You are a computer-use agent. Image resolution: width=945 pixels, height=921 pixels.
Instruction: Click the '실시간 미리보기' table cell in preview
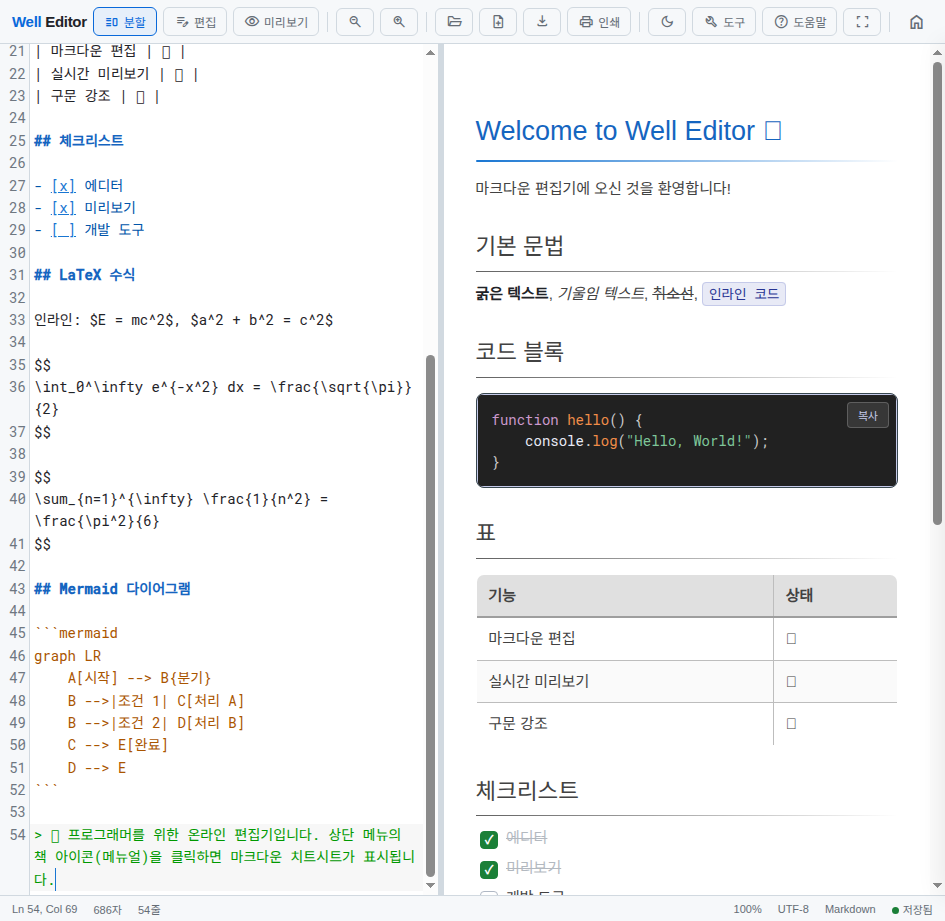pyautogui.click(x=624, y=681)
